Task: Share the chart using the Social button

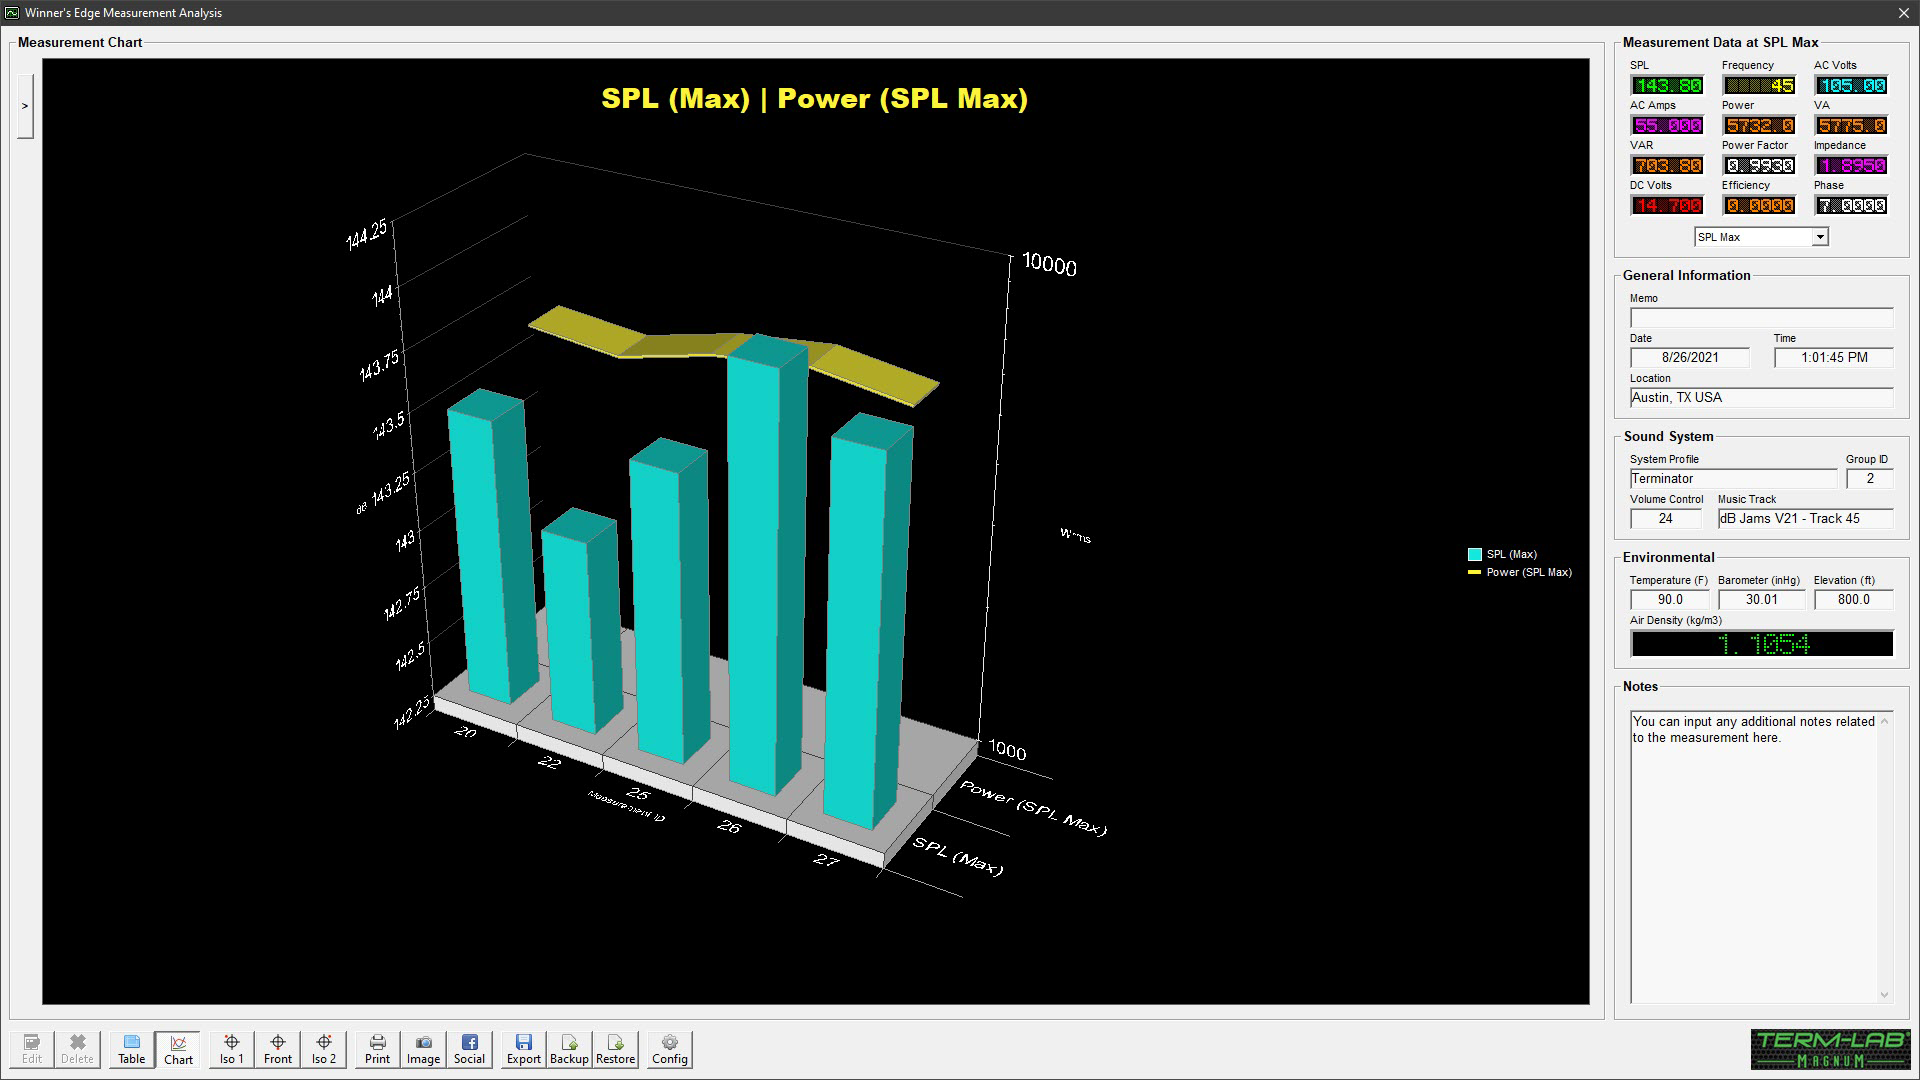Action: coord(469,1049)
